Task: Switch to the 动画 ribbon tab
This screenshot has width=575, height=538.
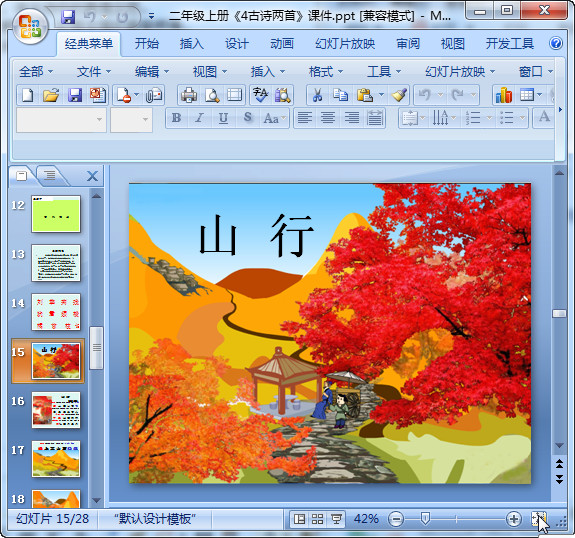Action: tap(282, 44)
